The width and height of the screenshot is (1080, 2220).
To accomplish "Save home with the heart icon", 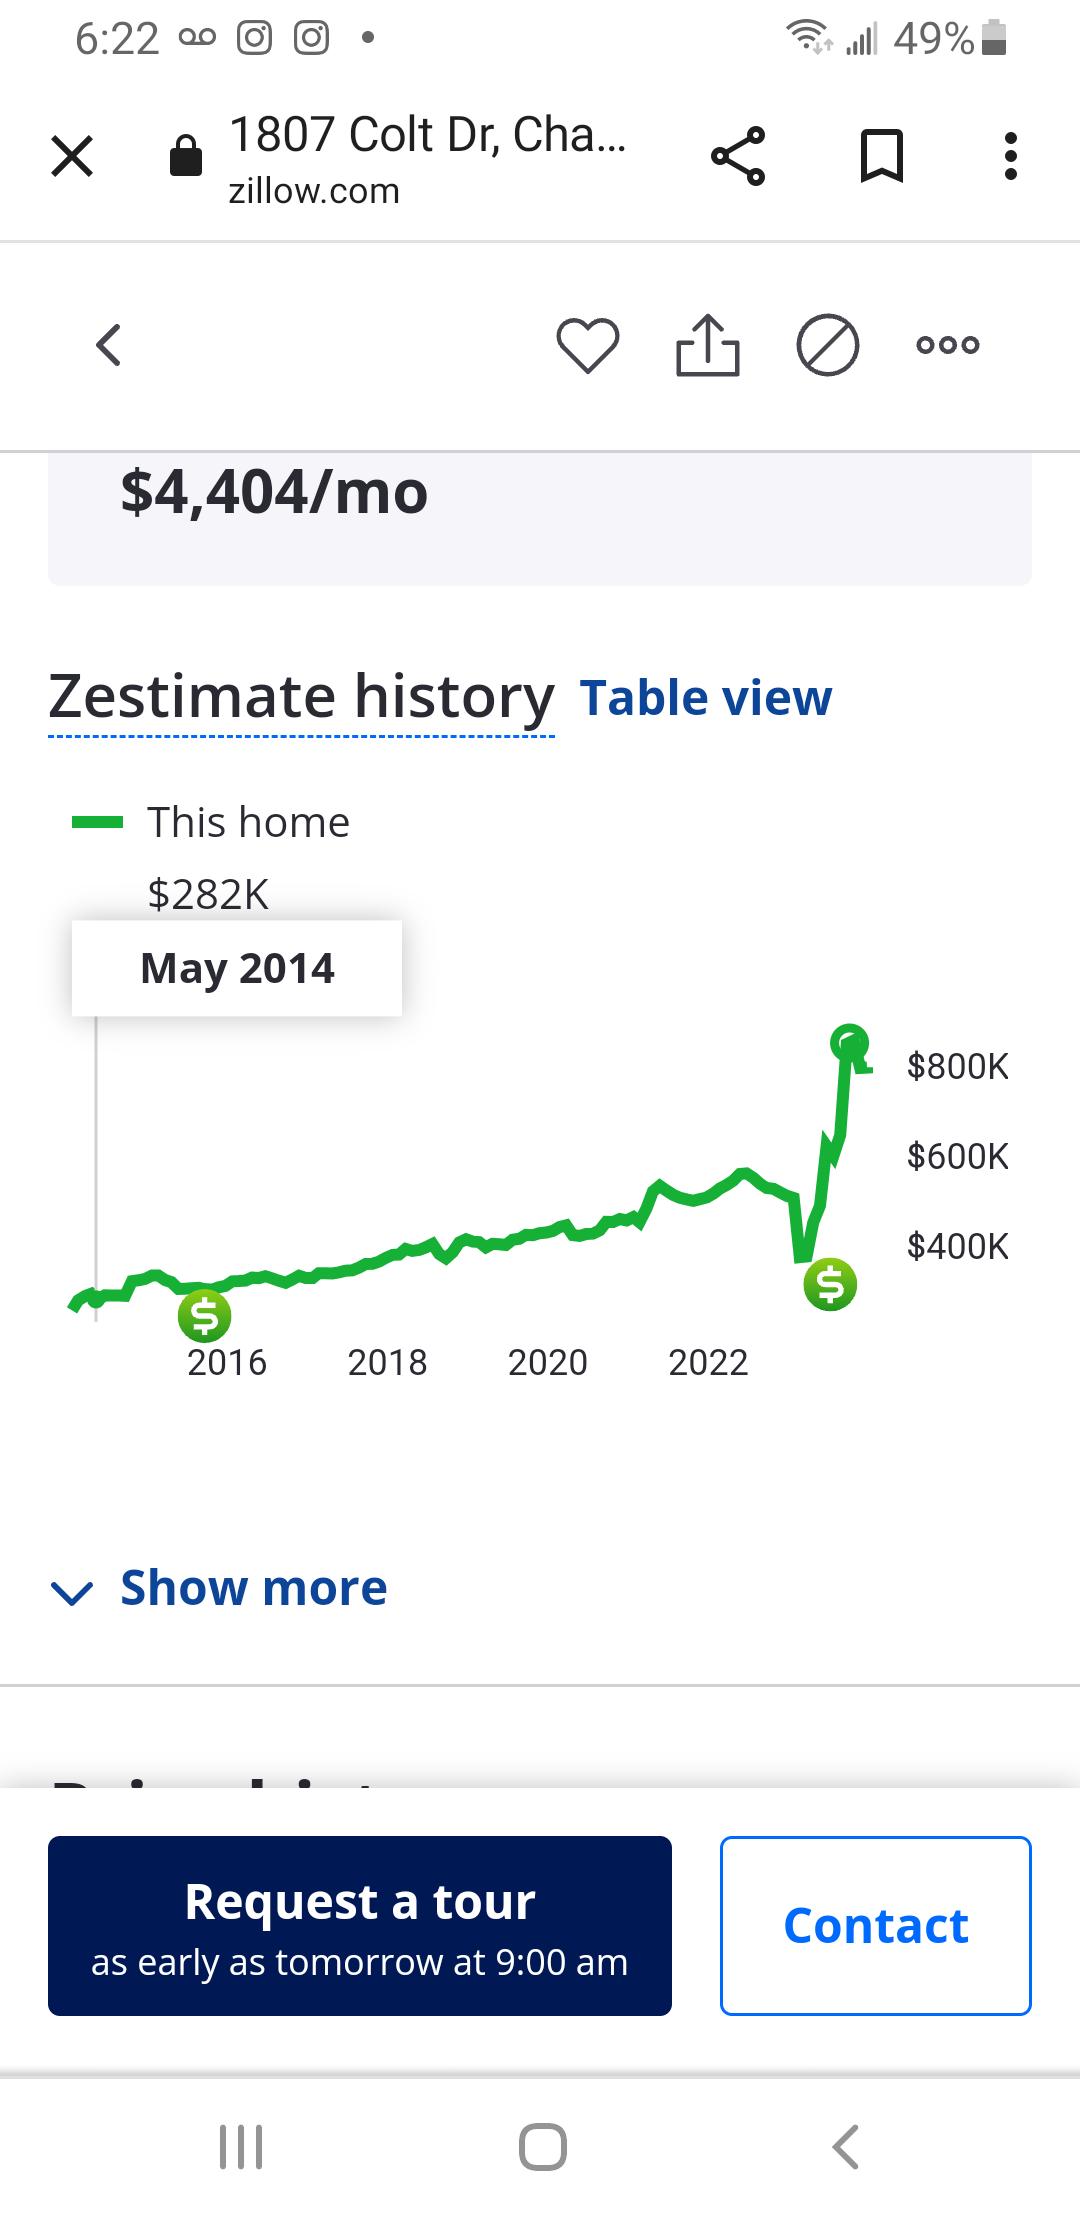I will point(587,345).
